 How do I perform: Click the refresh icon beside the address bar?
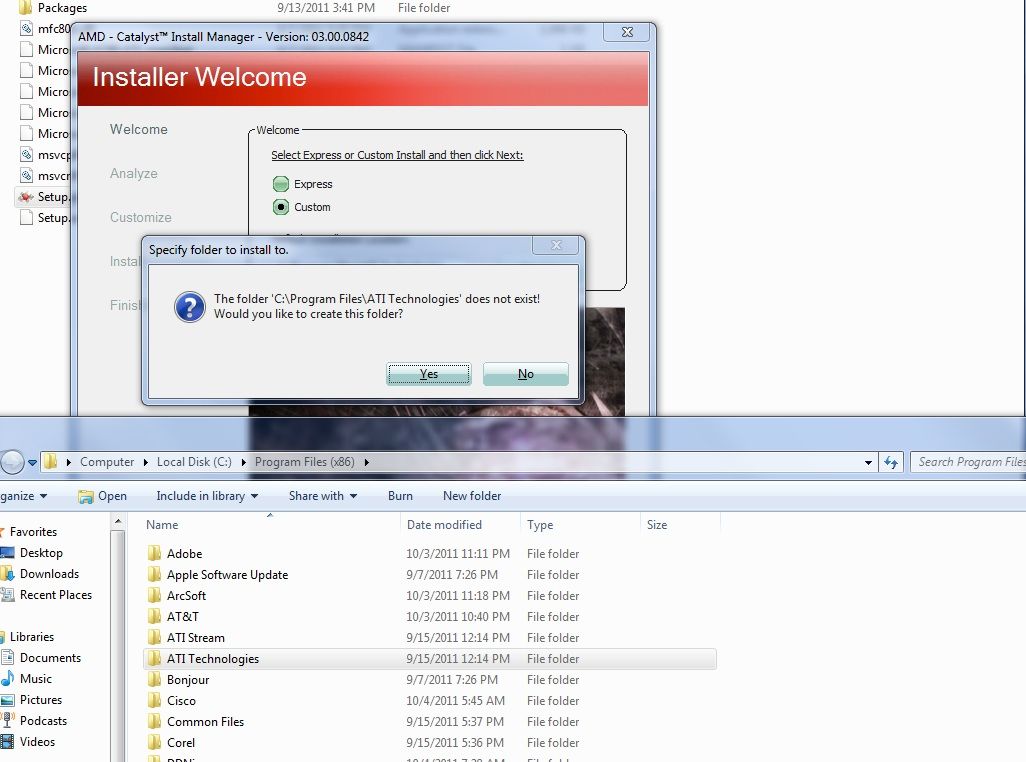(x=891, y=462)
